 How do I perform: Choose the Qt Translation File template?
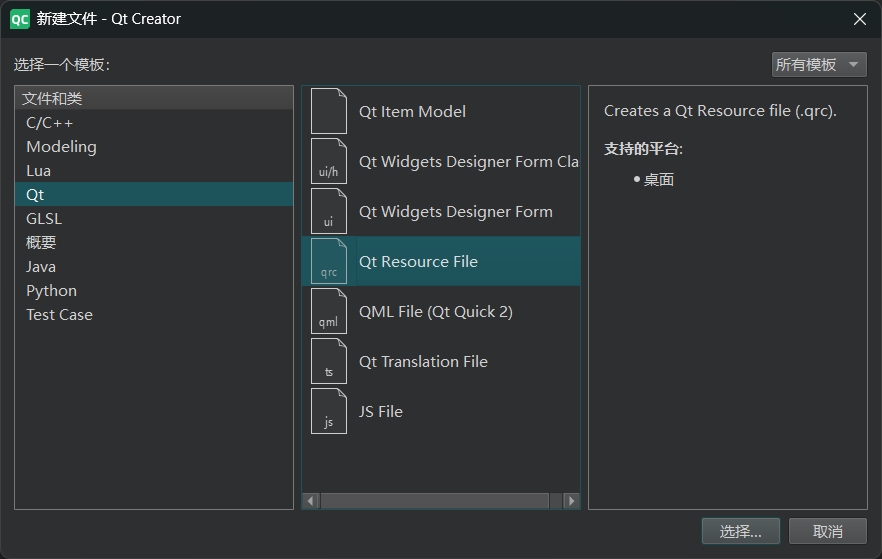click(441, 362)
